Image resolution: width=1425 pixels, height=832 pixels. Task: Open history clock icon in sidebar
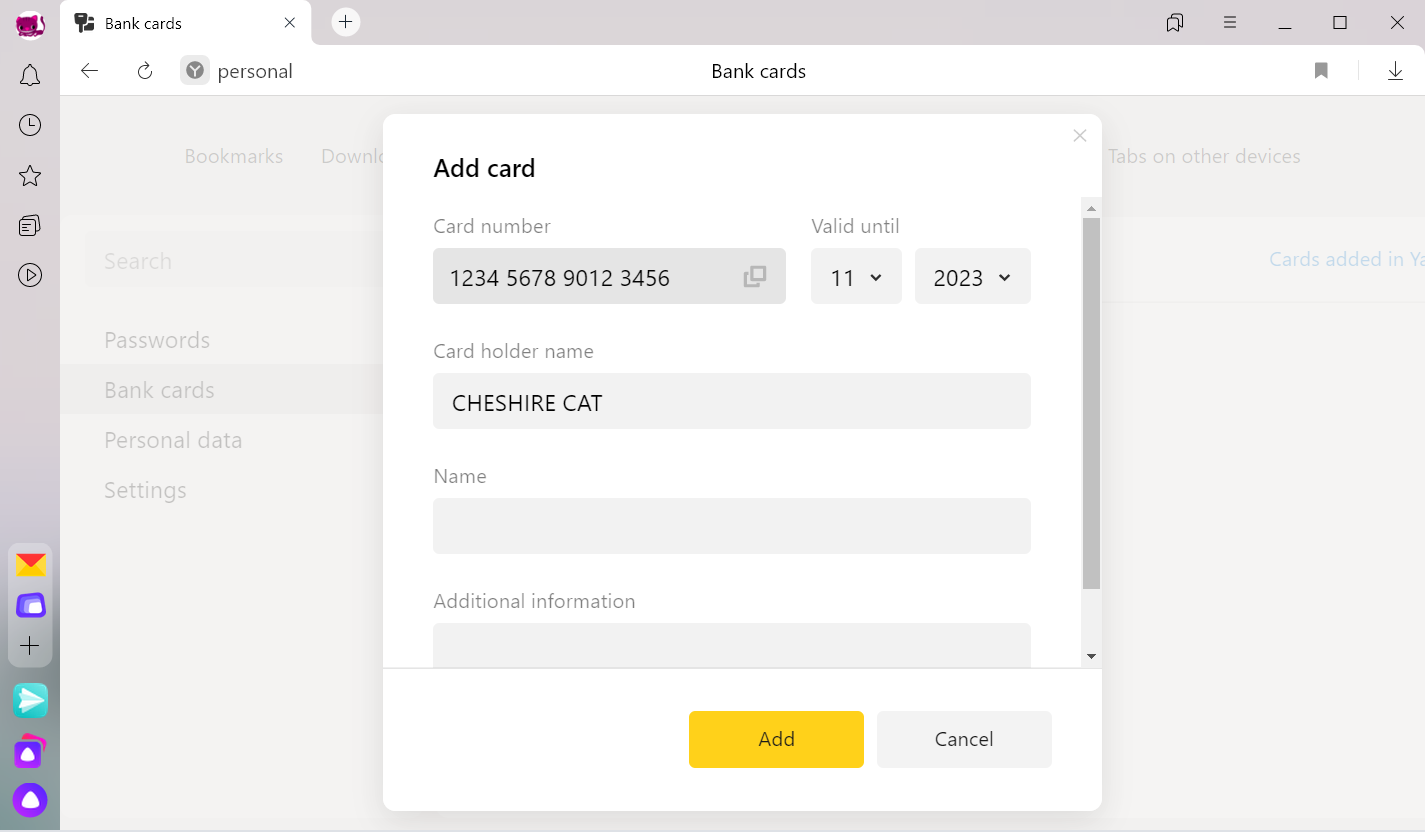[30, 125]
